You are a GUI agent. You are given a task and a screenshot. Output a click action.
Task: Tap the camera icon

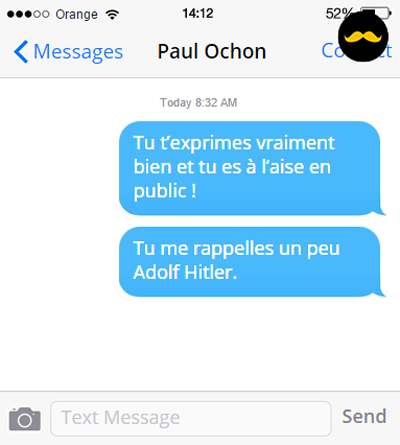coord(25,419)
